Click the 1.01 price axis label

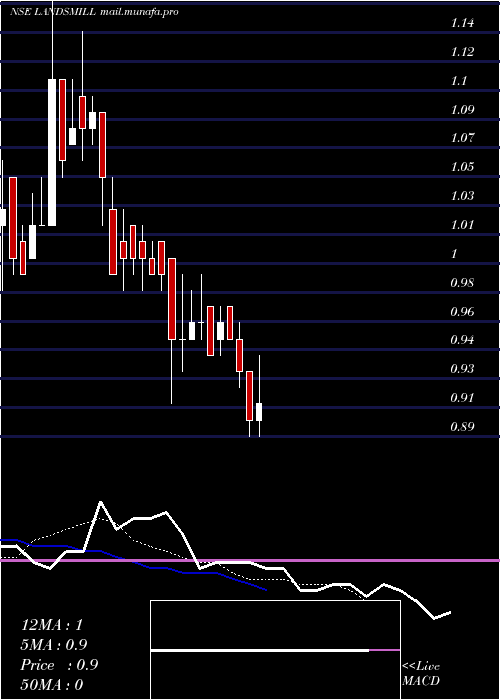coord(462,225)
